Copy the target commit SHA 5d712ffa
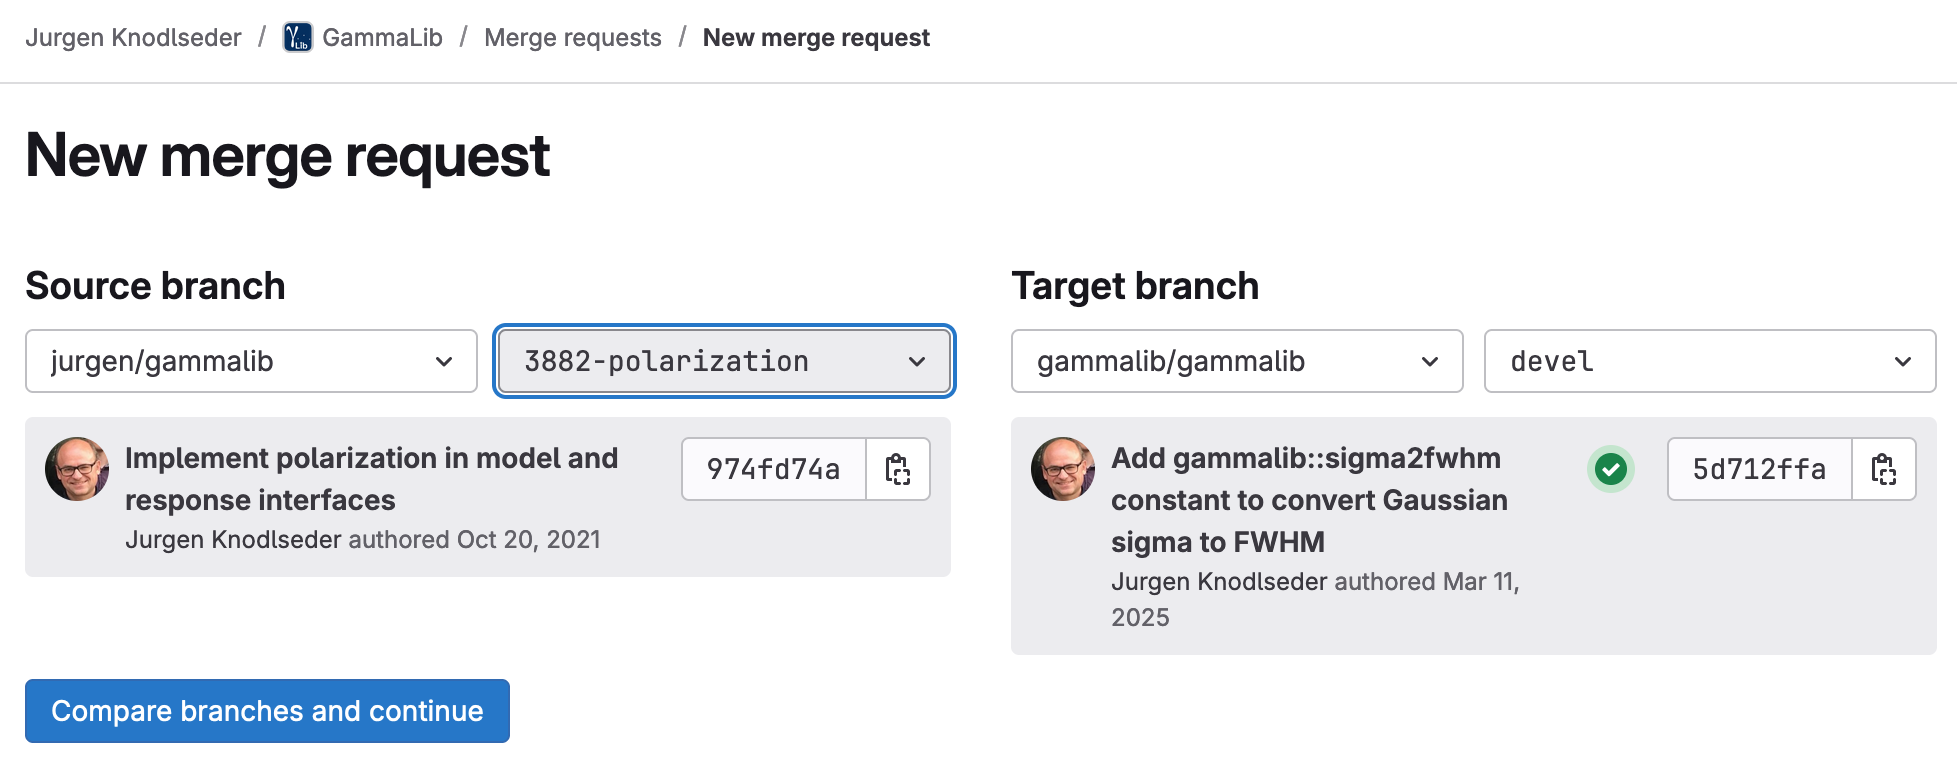The height and width of the screenshot is (762, 1957). click(1884, 469)
